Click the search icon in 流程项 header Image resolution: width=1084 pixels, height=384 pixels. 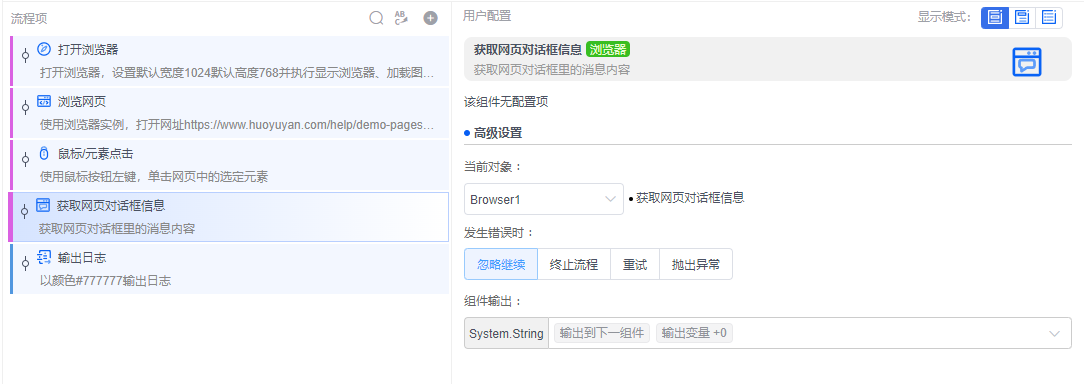coord(376,18)
